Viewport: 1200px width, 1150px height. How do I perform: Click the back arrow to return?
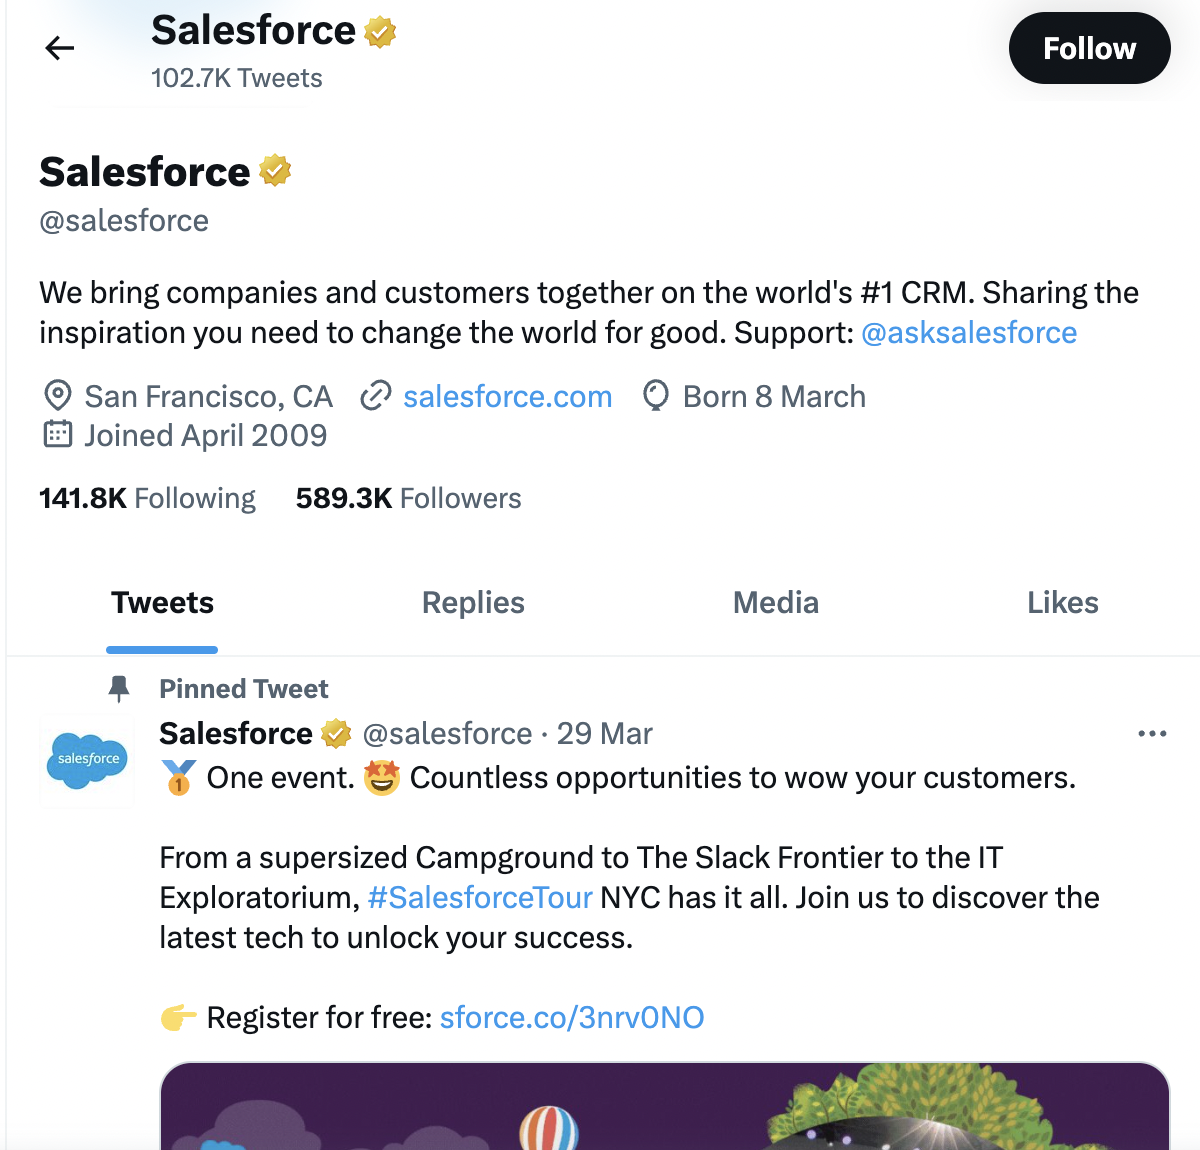(59, 47)
